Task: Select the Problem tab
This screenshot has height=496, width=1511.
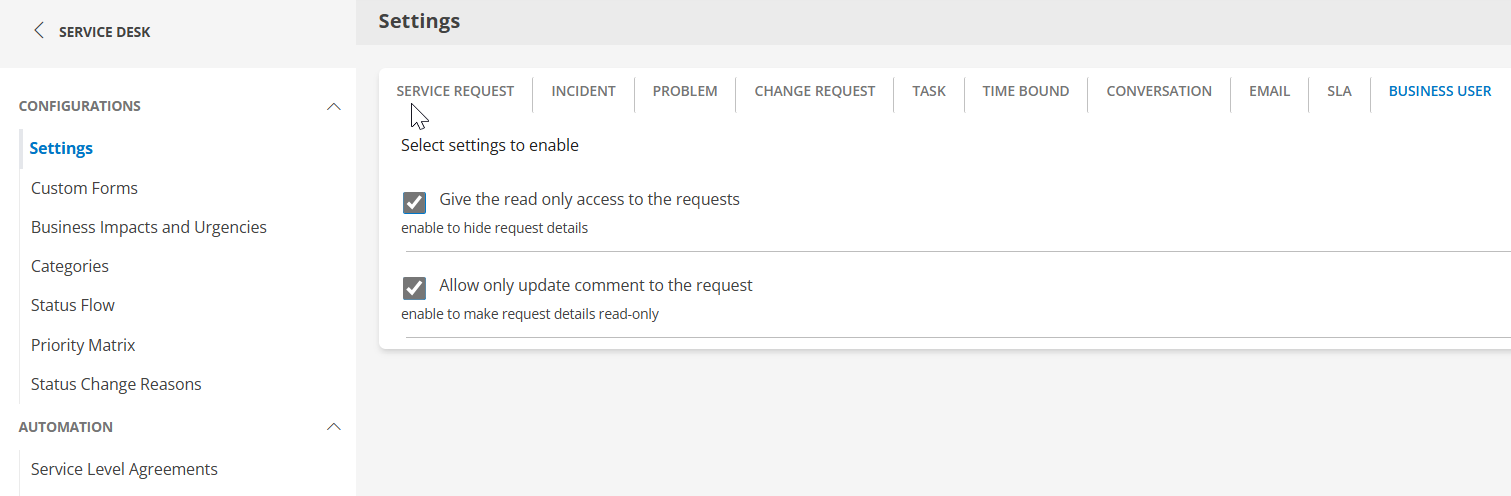Action: (685, 91)
